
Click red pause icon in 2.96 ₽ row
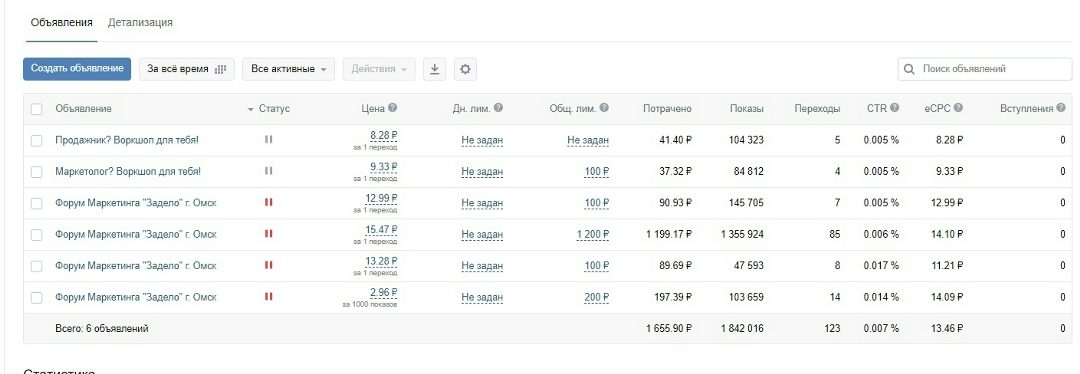269,297
